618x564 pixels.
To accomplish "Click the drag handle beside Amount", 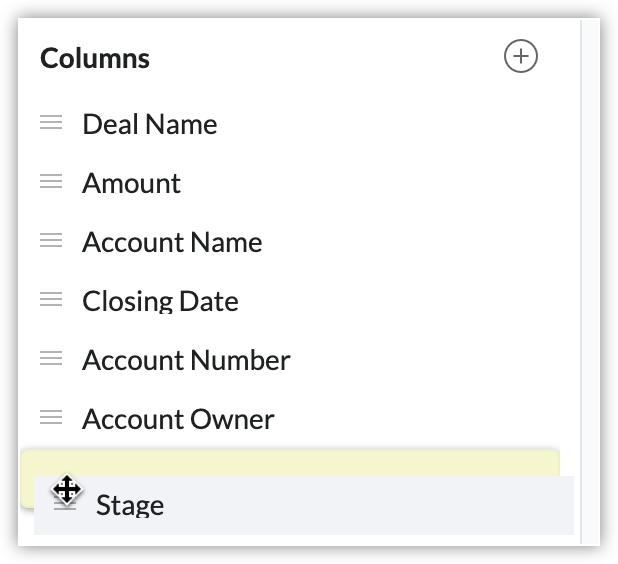I will [51, 182].
